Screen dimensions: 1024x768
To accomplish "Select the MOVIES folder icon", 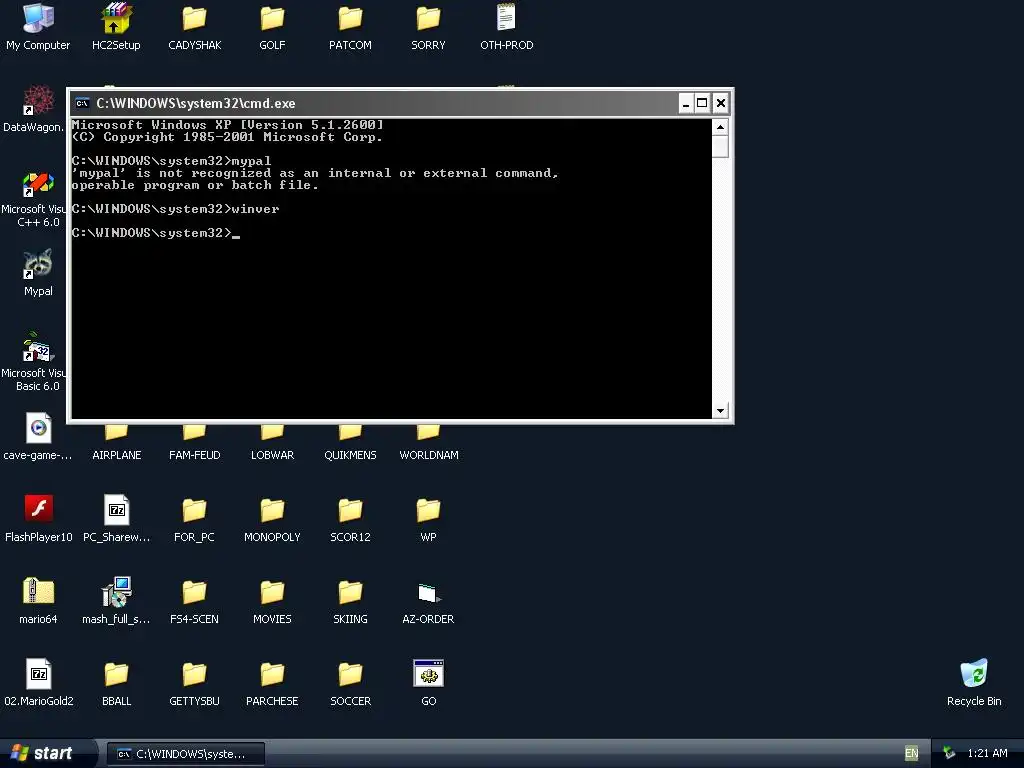I will pos(272,593).
